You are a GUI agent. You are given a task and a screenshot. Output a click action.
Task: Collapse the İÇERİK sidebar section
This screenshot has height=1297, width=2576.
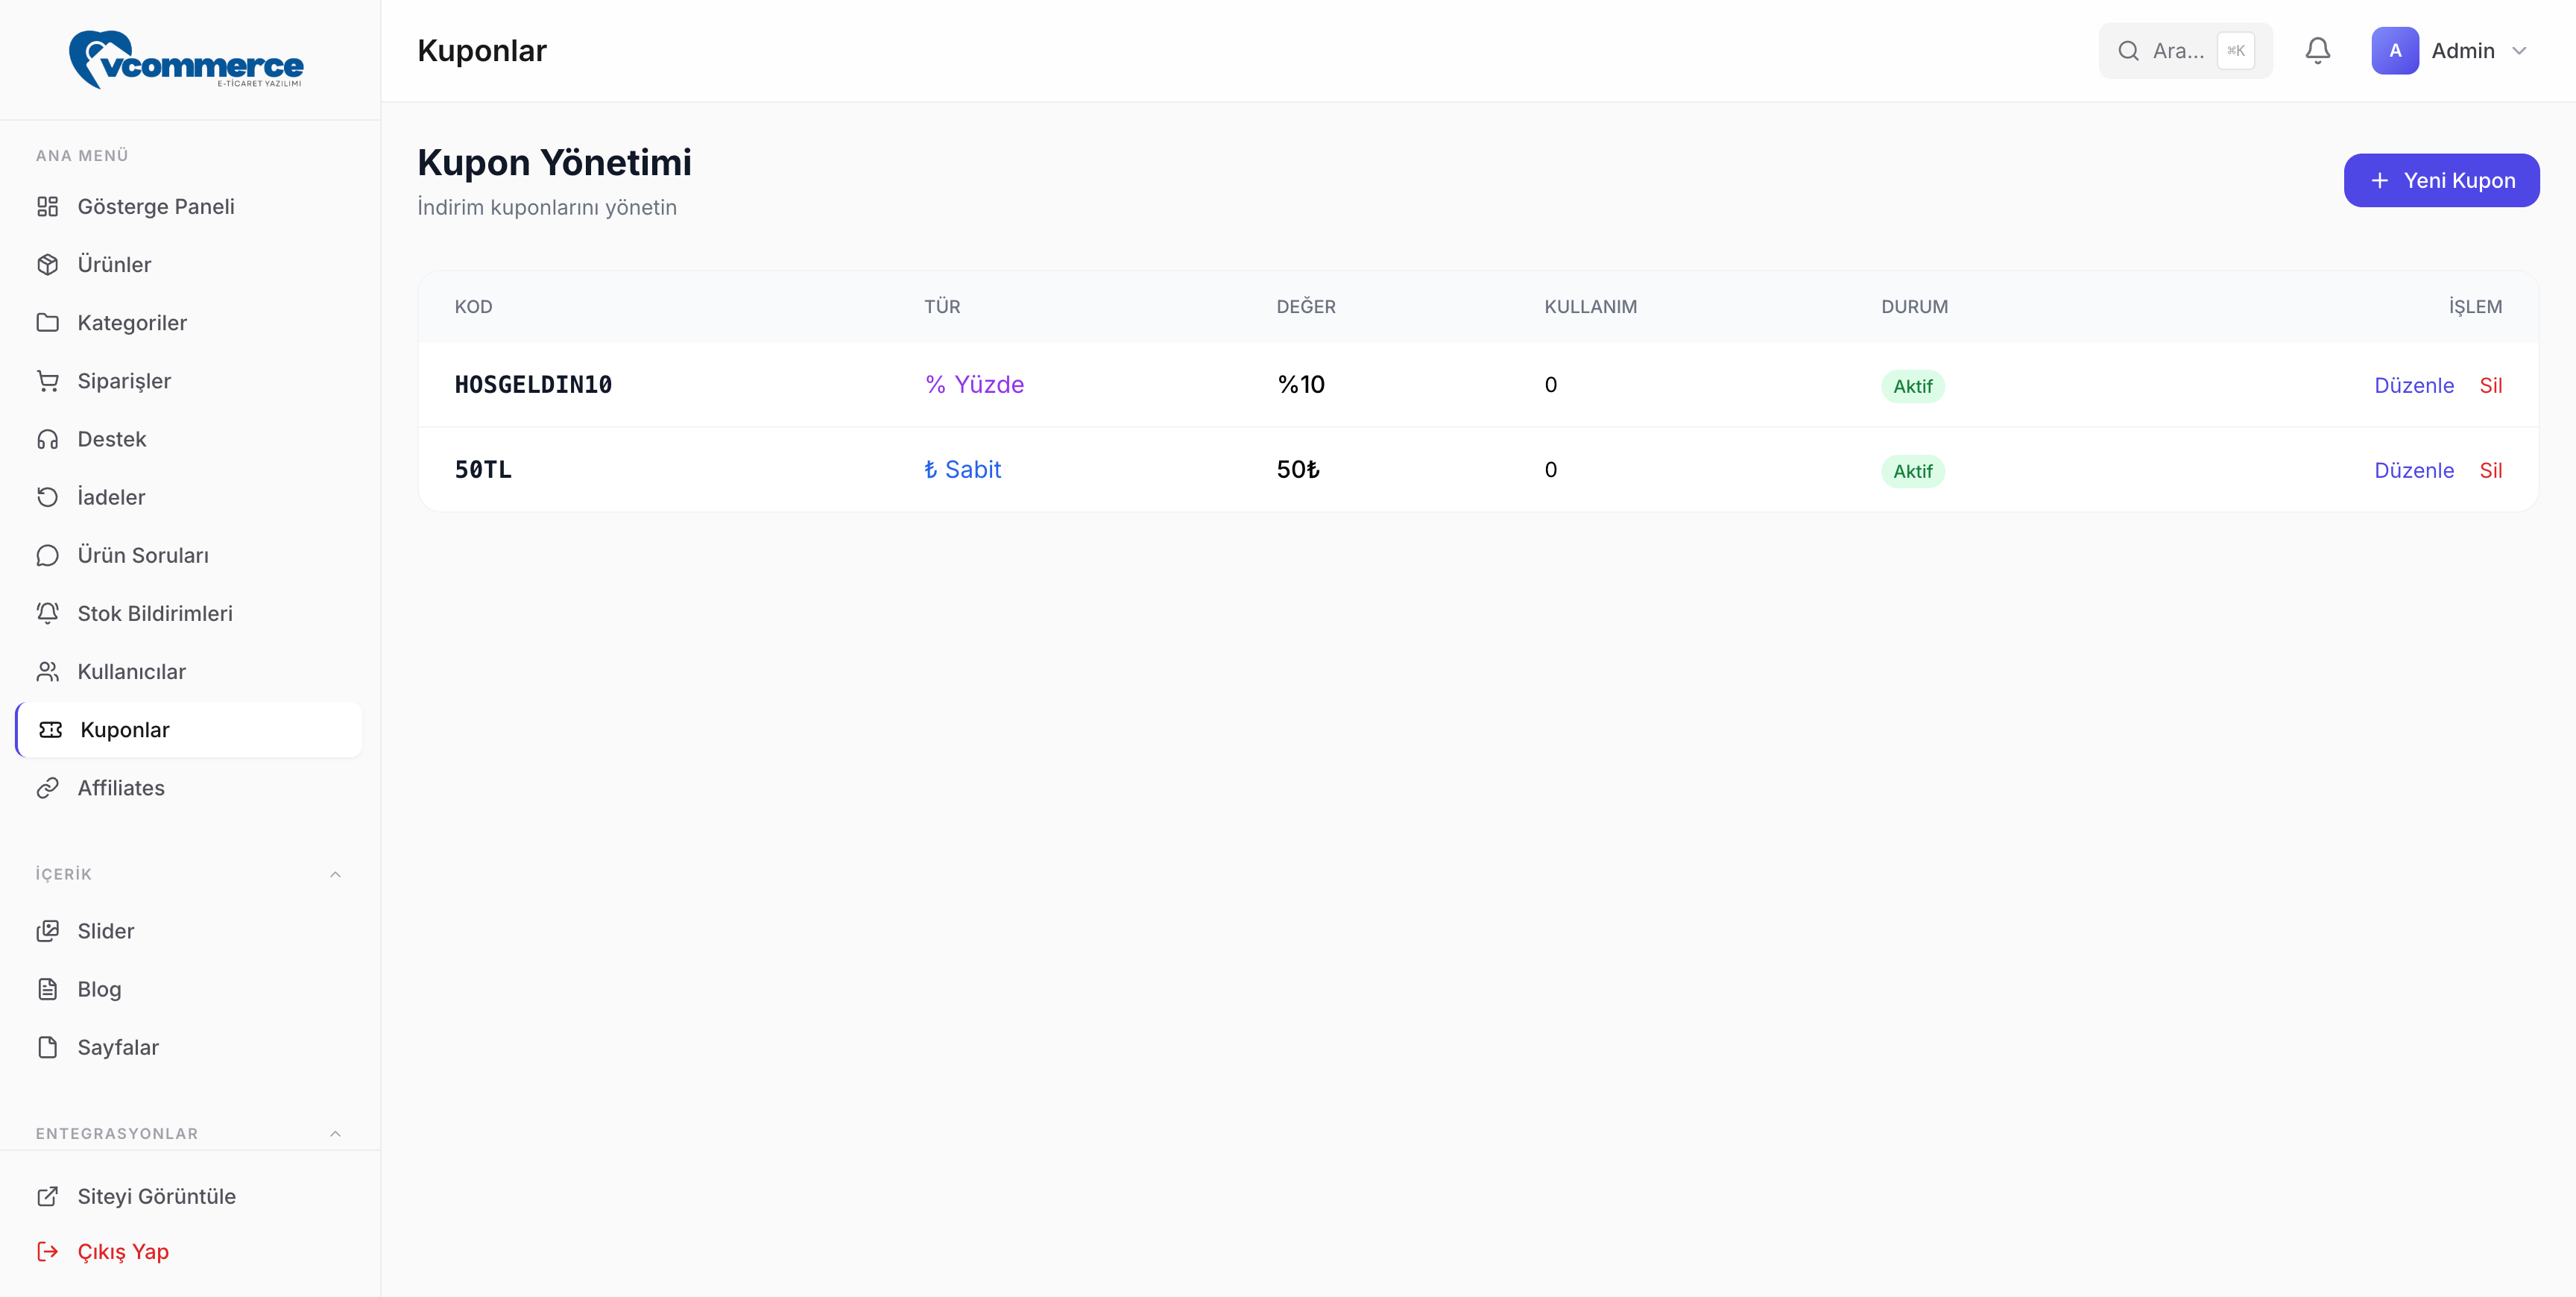point(335,874)
